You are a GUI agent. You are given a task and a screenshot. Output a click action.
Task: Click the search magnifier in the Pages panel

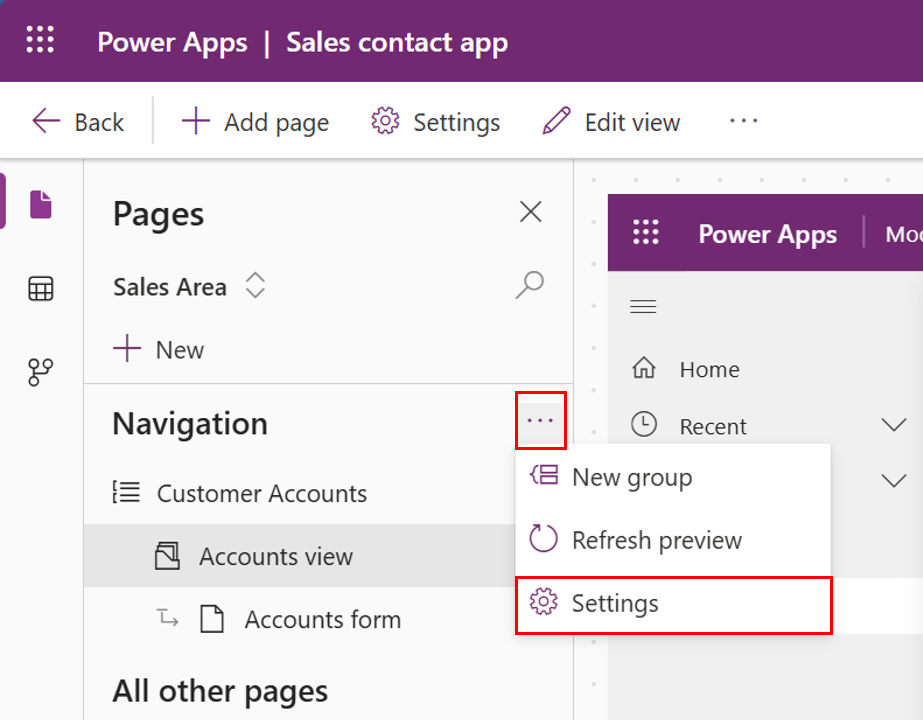[x=527, y=286]
